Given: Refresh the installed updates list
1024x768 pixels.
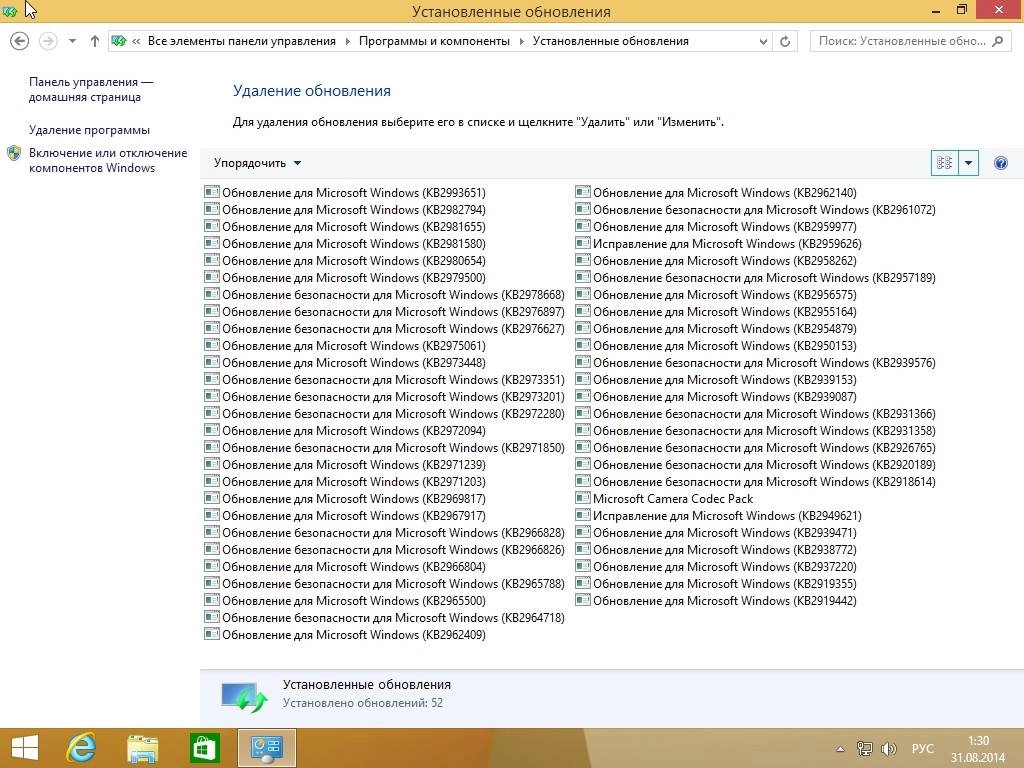Looking at the screenshot, I should pos(785,41).
